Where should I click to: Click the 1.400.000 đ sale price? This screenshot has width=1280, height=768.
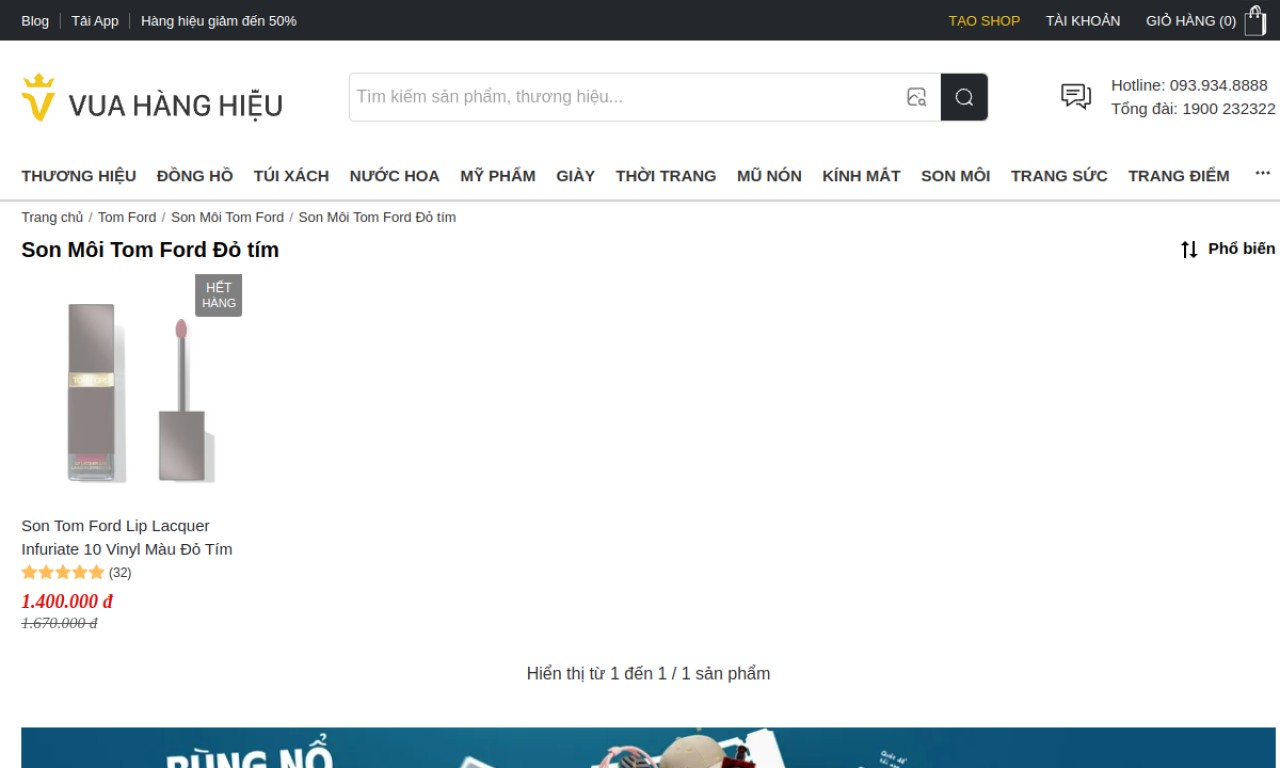coord(67,601)
